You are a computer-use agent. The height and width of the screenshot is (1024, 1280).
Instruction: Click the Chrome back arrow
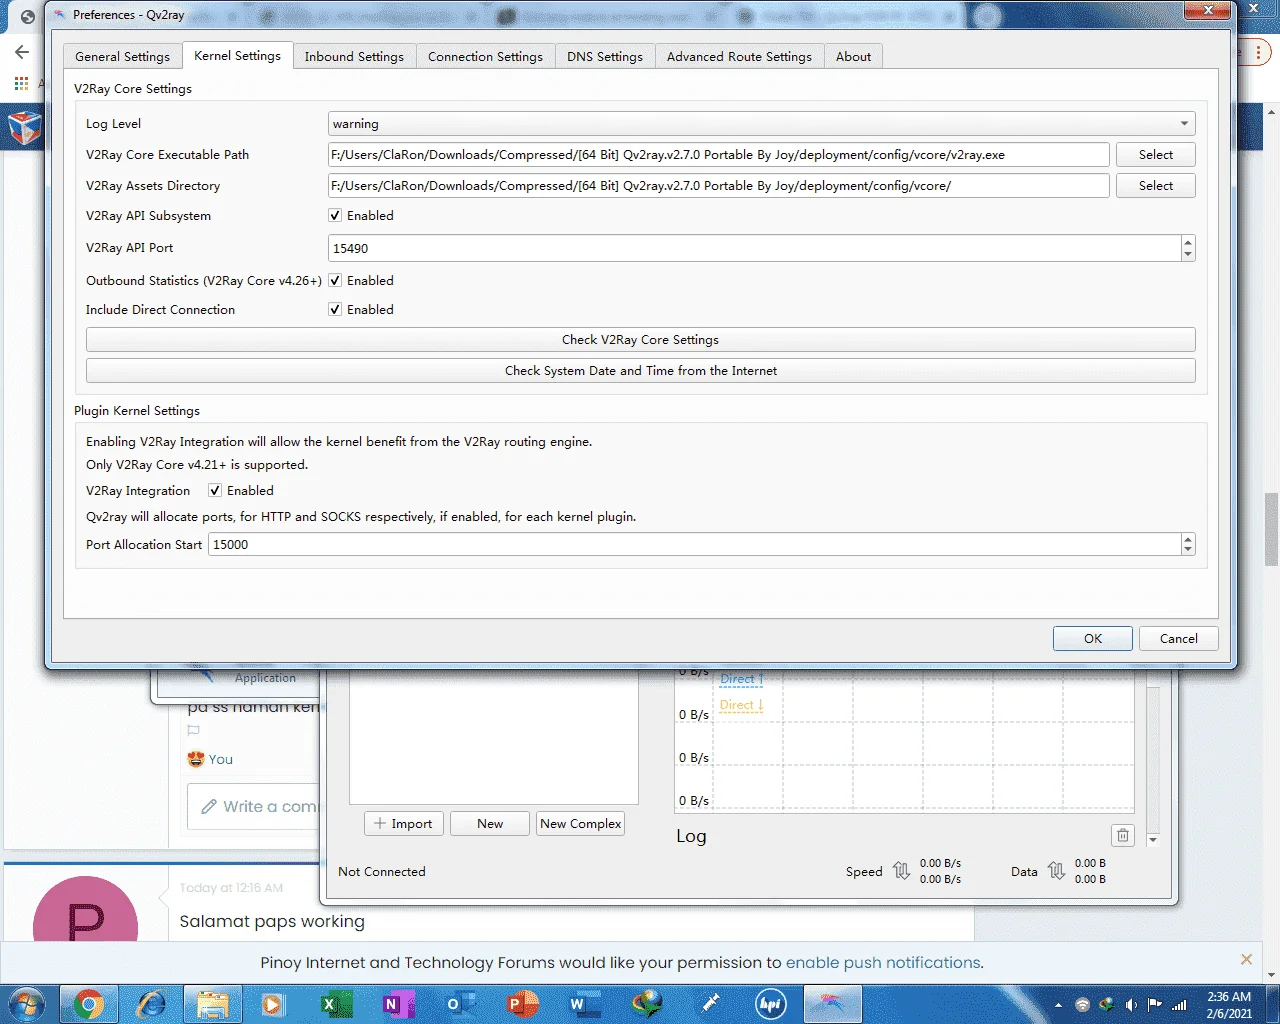(x=22, y=52)
